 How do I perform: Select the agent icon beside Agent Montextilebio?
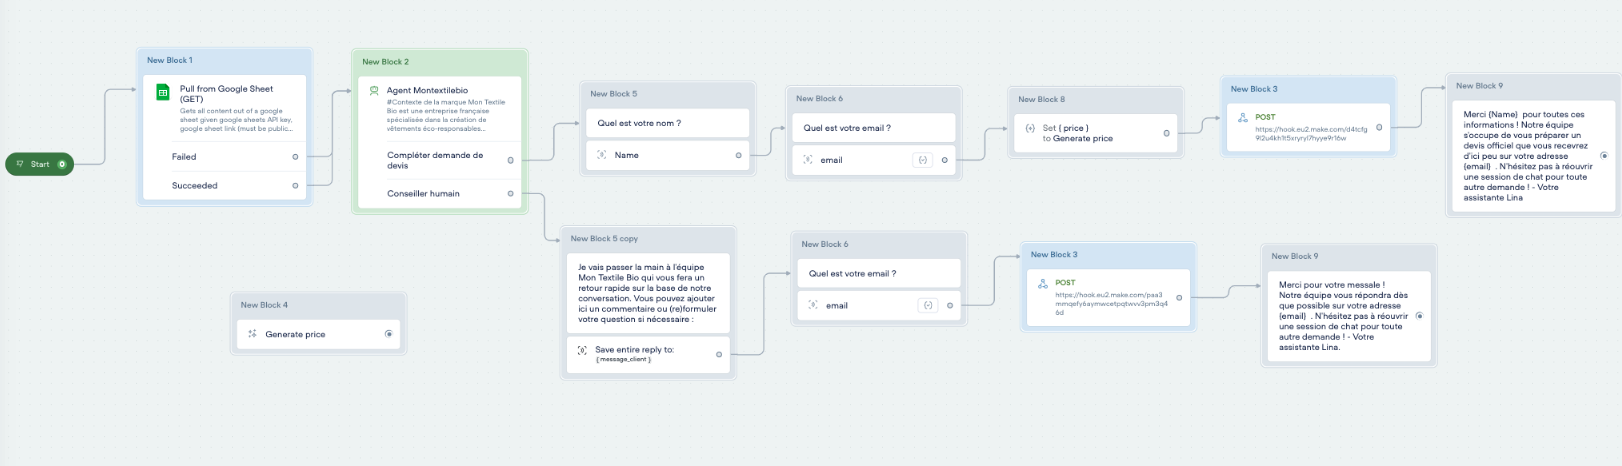click(374, 91)
